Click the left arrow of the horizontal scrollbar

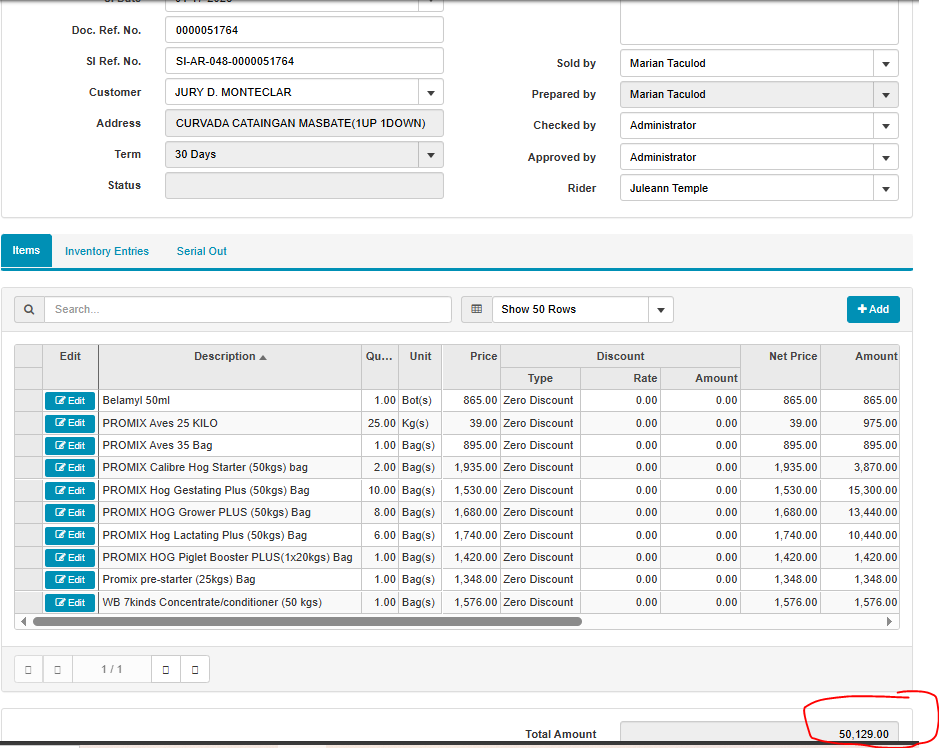pyautogui.click(x=23, y=621)
